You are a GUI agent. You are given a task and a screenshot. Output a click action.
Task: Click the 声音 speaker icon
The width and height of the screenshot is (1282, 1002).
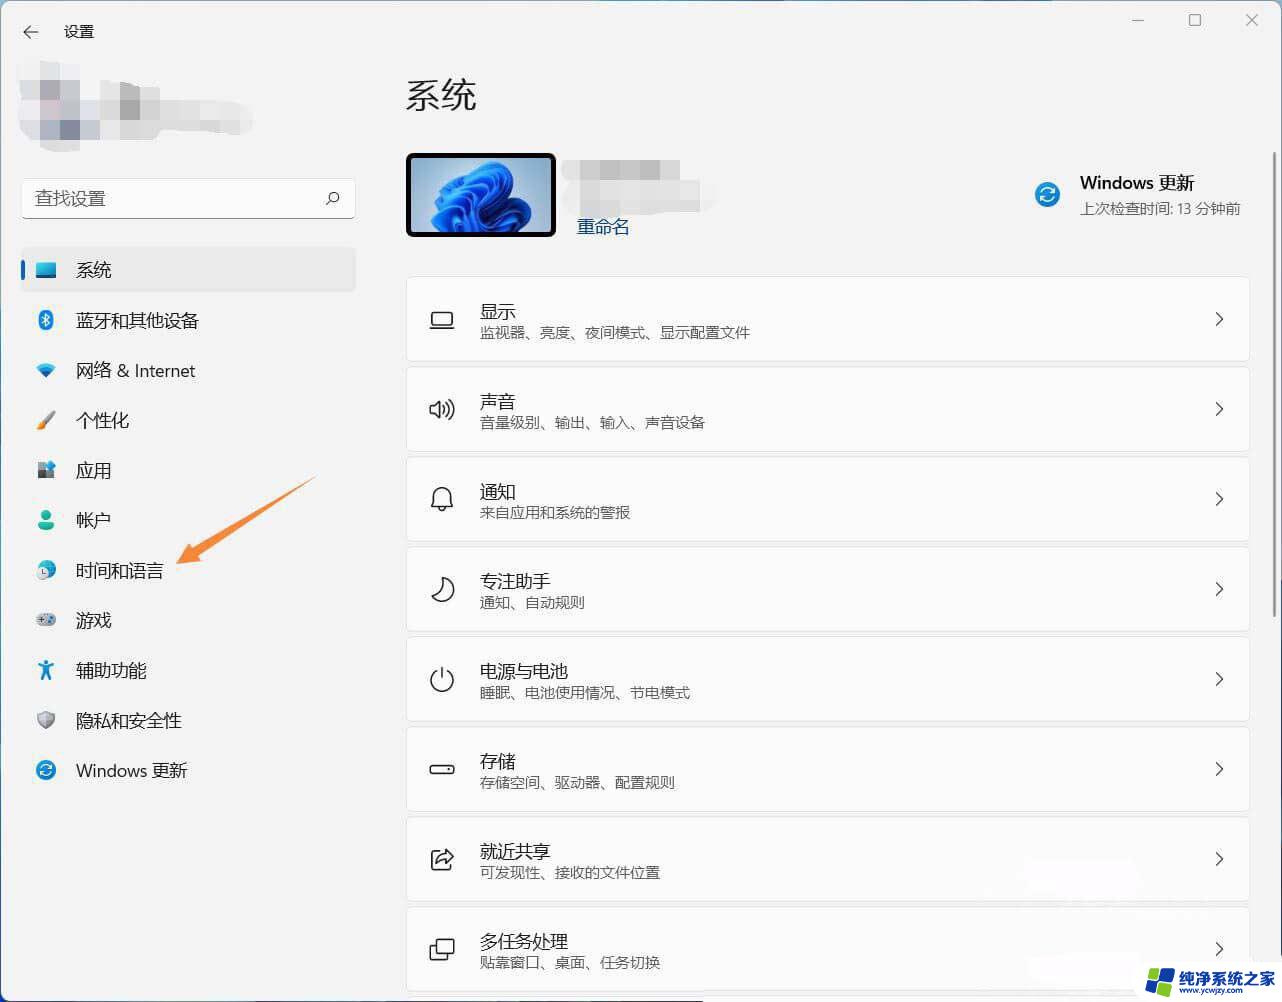(x=442, y=409)
